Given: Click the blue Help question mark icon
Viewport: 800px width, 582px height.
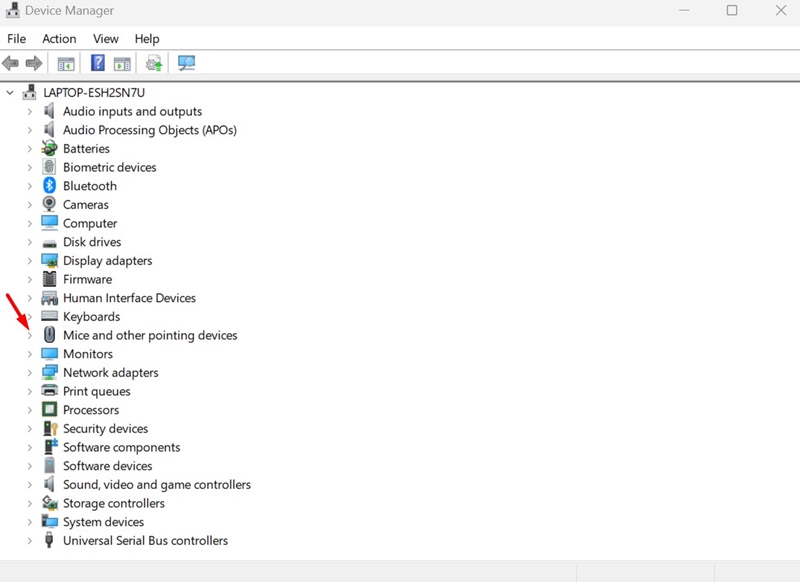Looking at the screenshot, I should tap(98, 64).
